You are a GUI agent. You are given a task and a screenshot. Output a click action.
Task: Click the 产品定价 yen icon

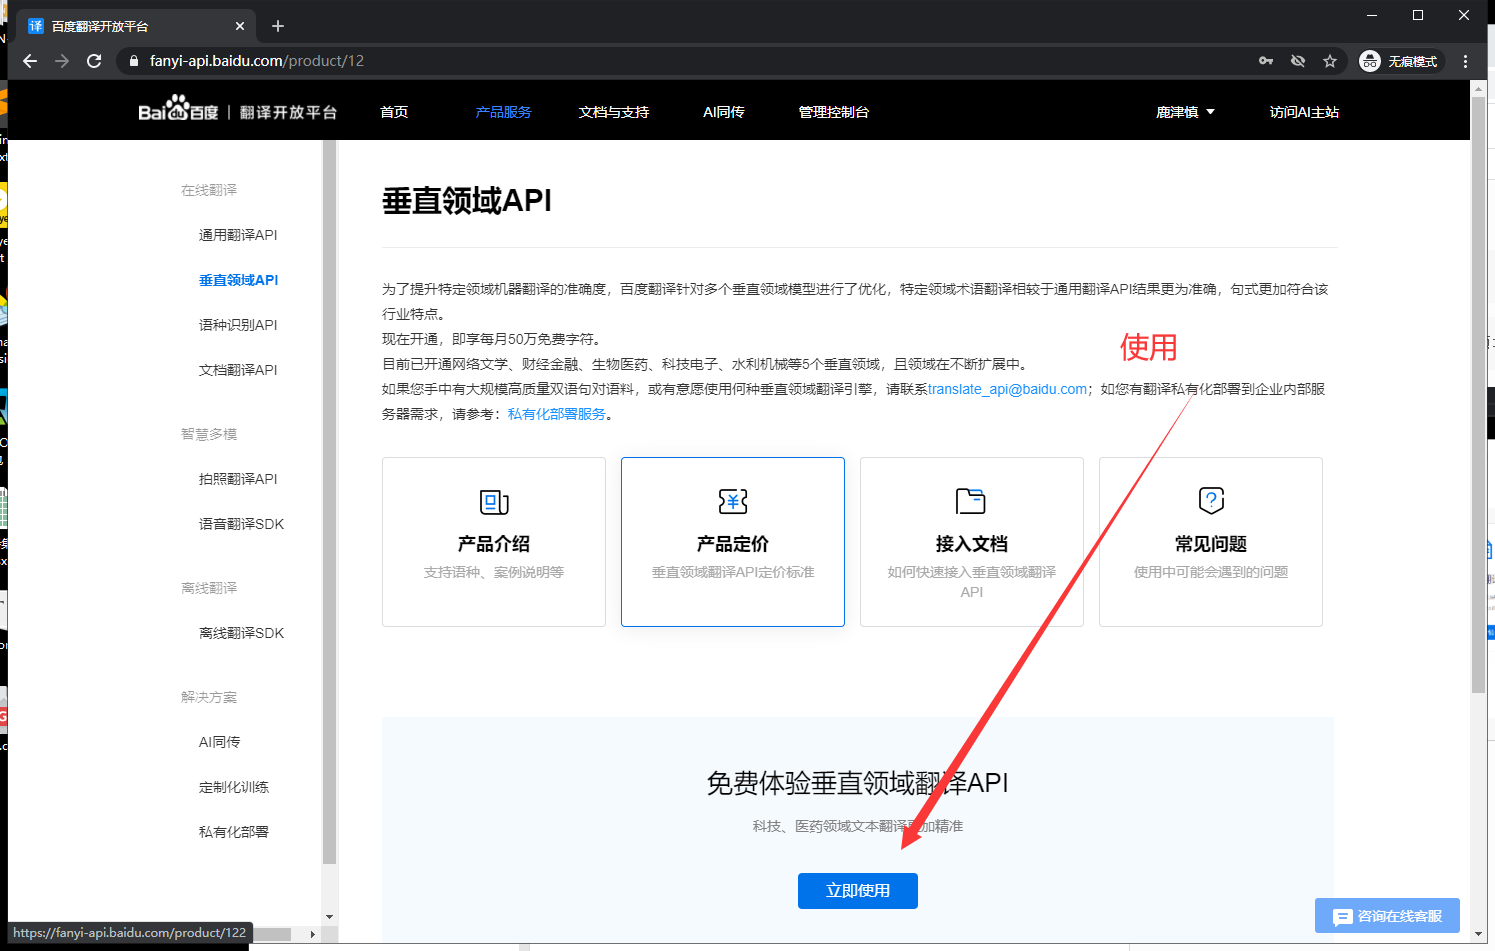click(733, 501)
